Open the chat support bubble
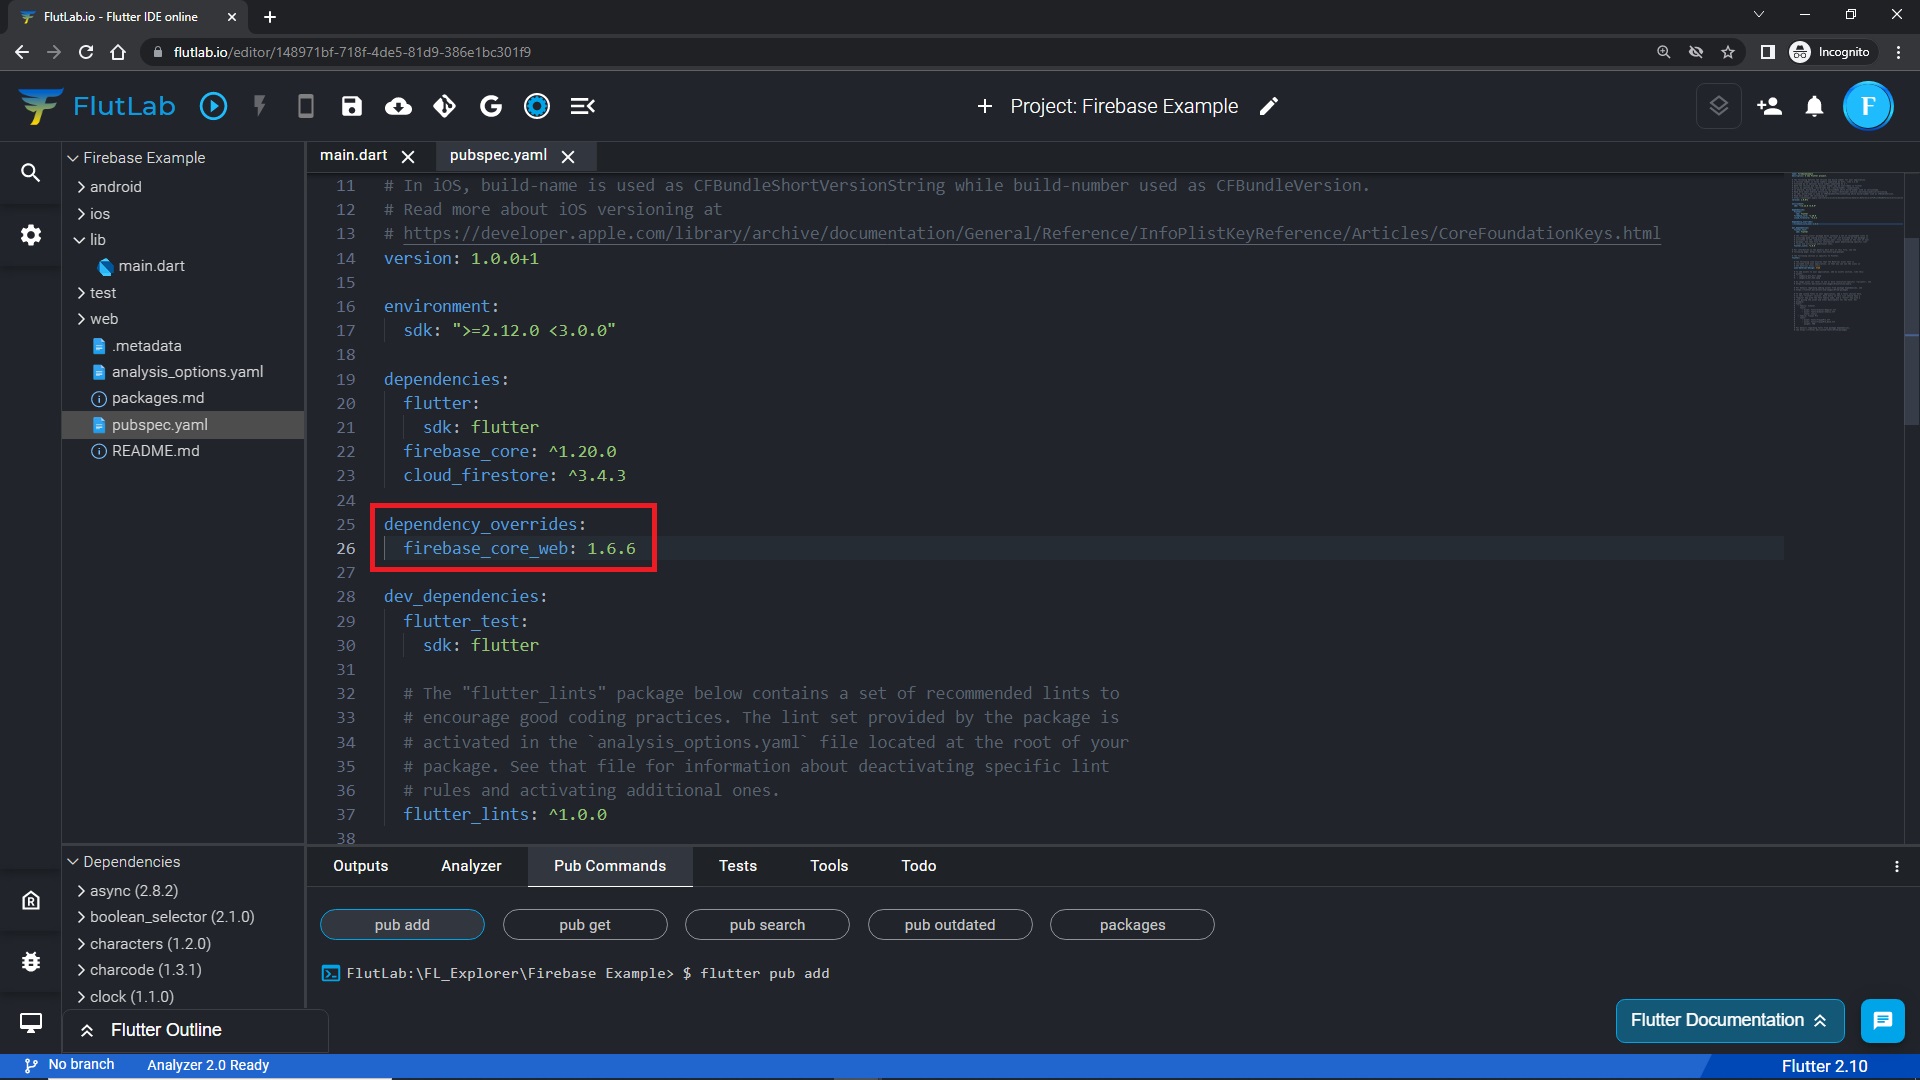 click(x=1883, y=1020)
